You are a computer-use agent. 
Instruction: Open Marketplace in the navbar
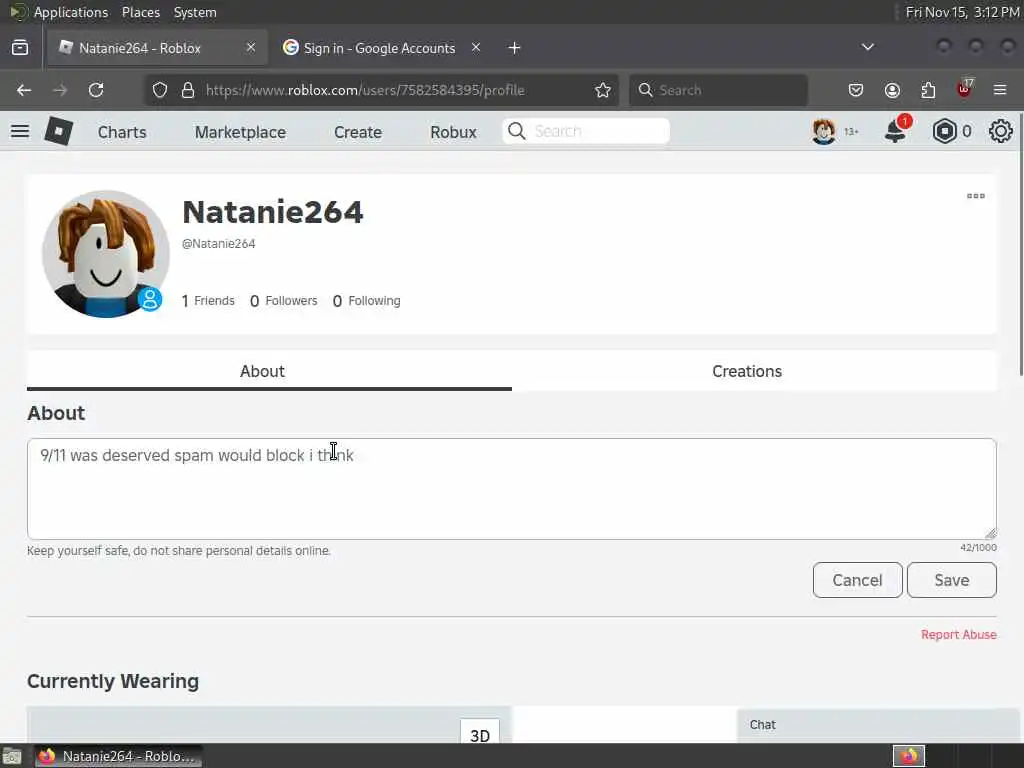(x=240, y=132)
